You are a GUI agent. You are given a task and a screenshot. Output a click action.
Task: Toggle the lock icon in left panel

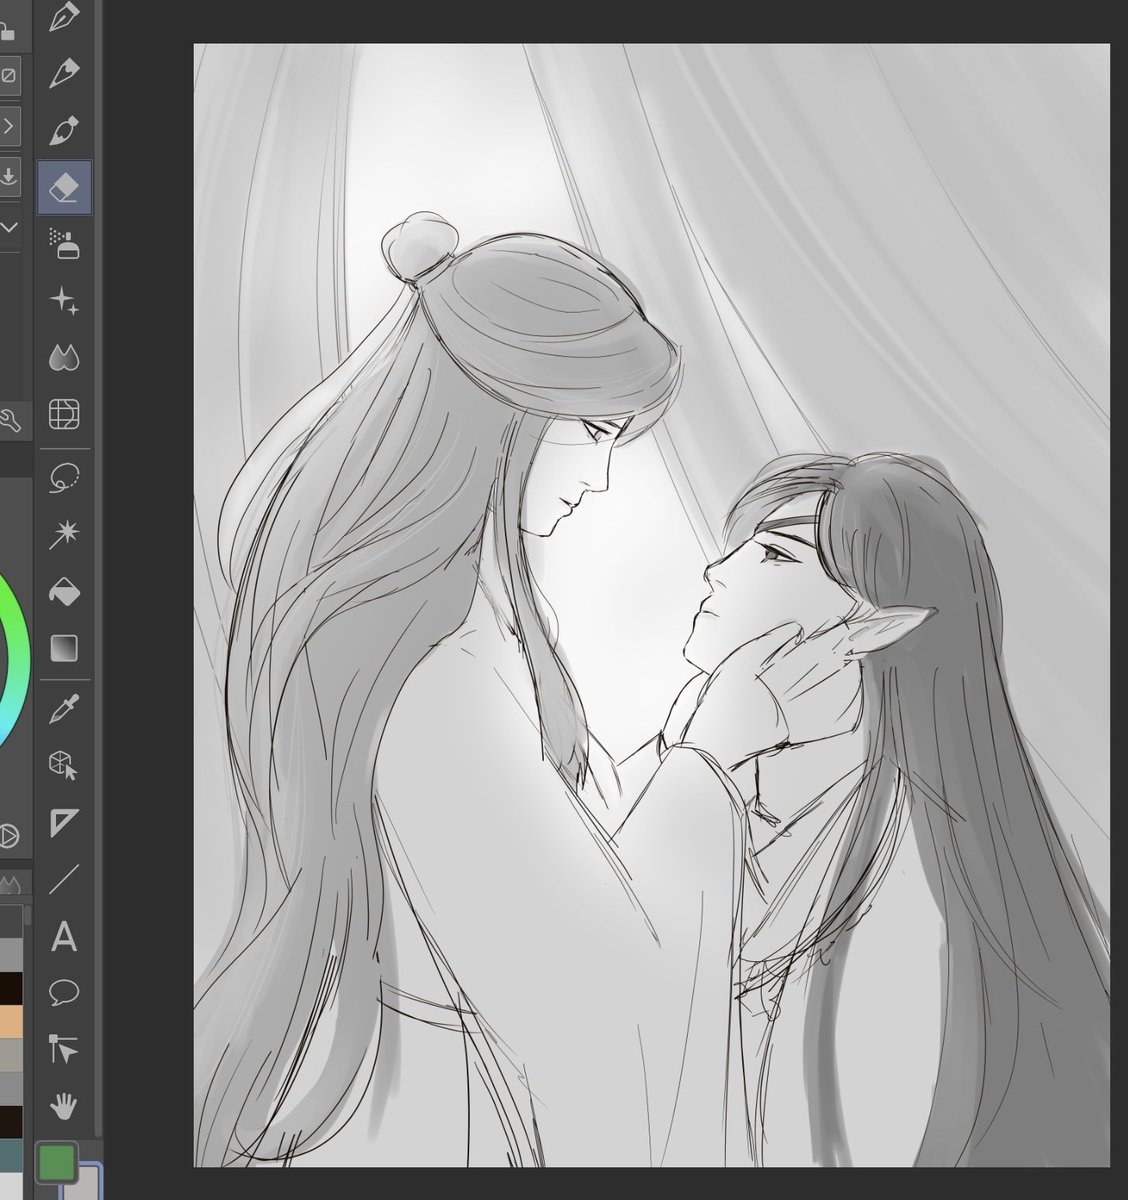tap(7, 31)
